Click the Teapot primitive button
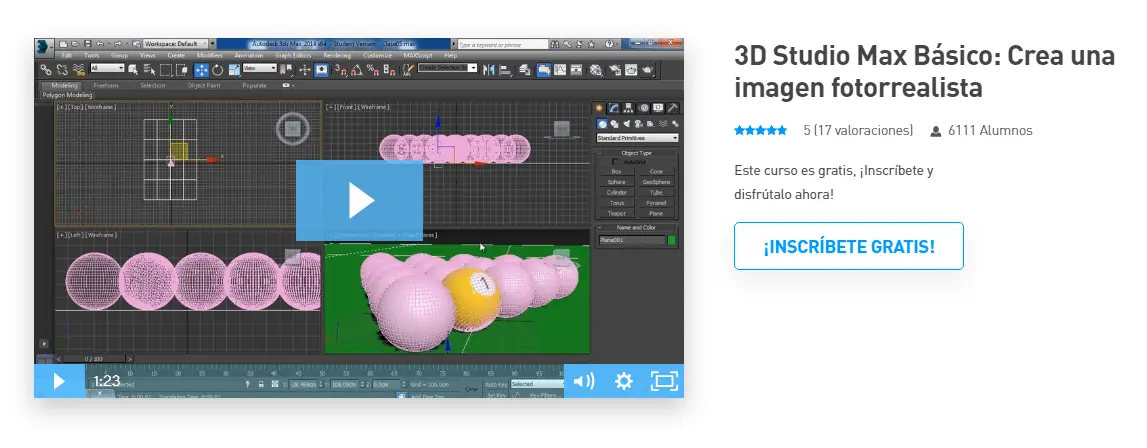The image size is (1147, 448). click(x=617, y=213)
